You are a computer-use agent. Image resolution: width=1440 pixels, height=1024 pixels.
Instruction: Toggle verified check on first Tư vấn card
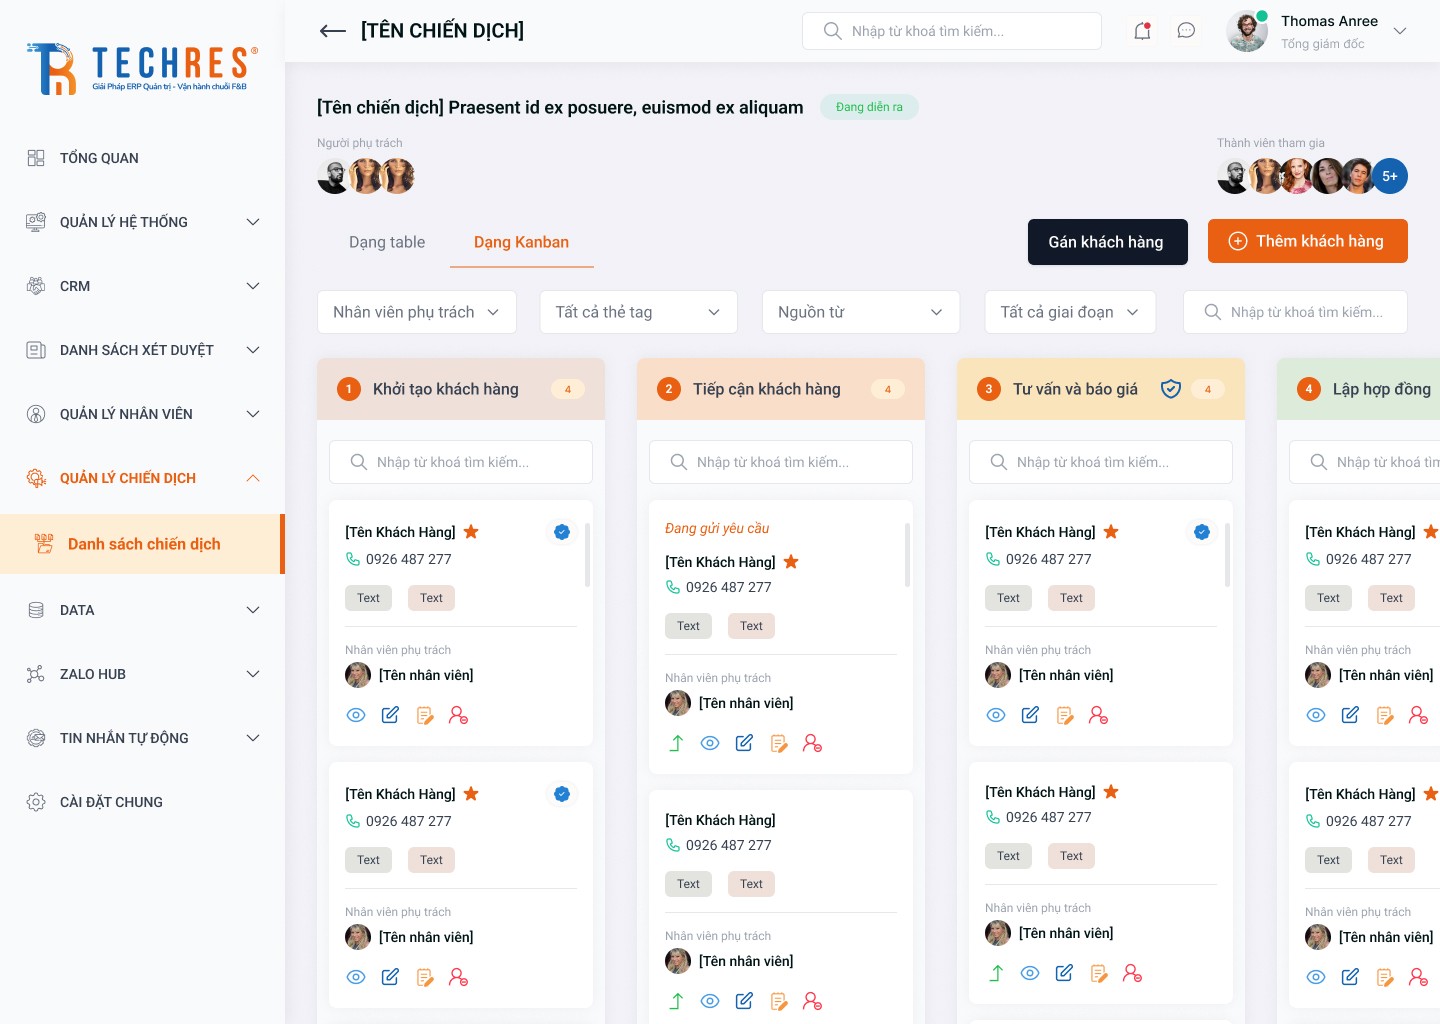click(x=1202, y=532)
